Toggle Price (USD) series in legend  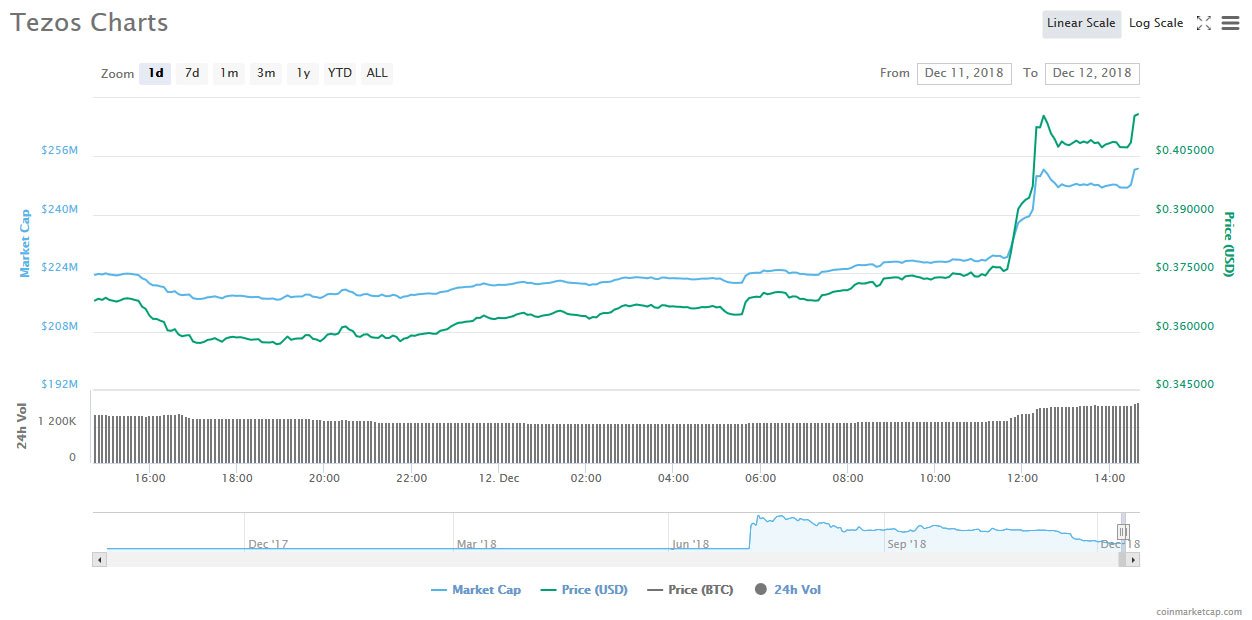click(x=584, y=590)
